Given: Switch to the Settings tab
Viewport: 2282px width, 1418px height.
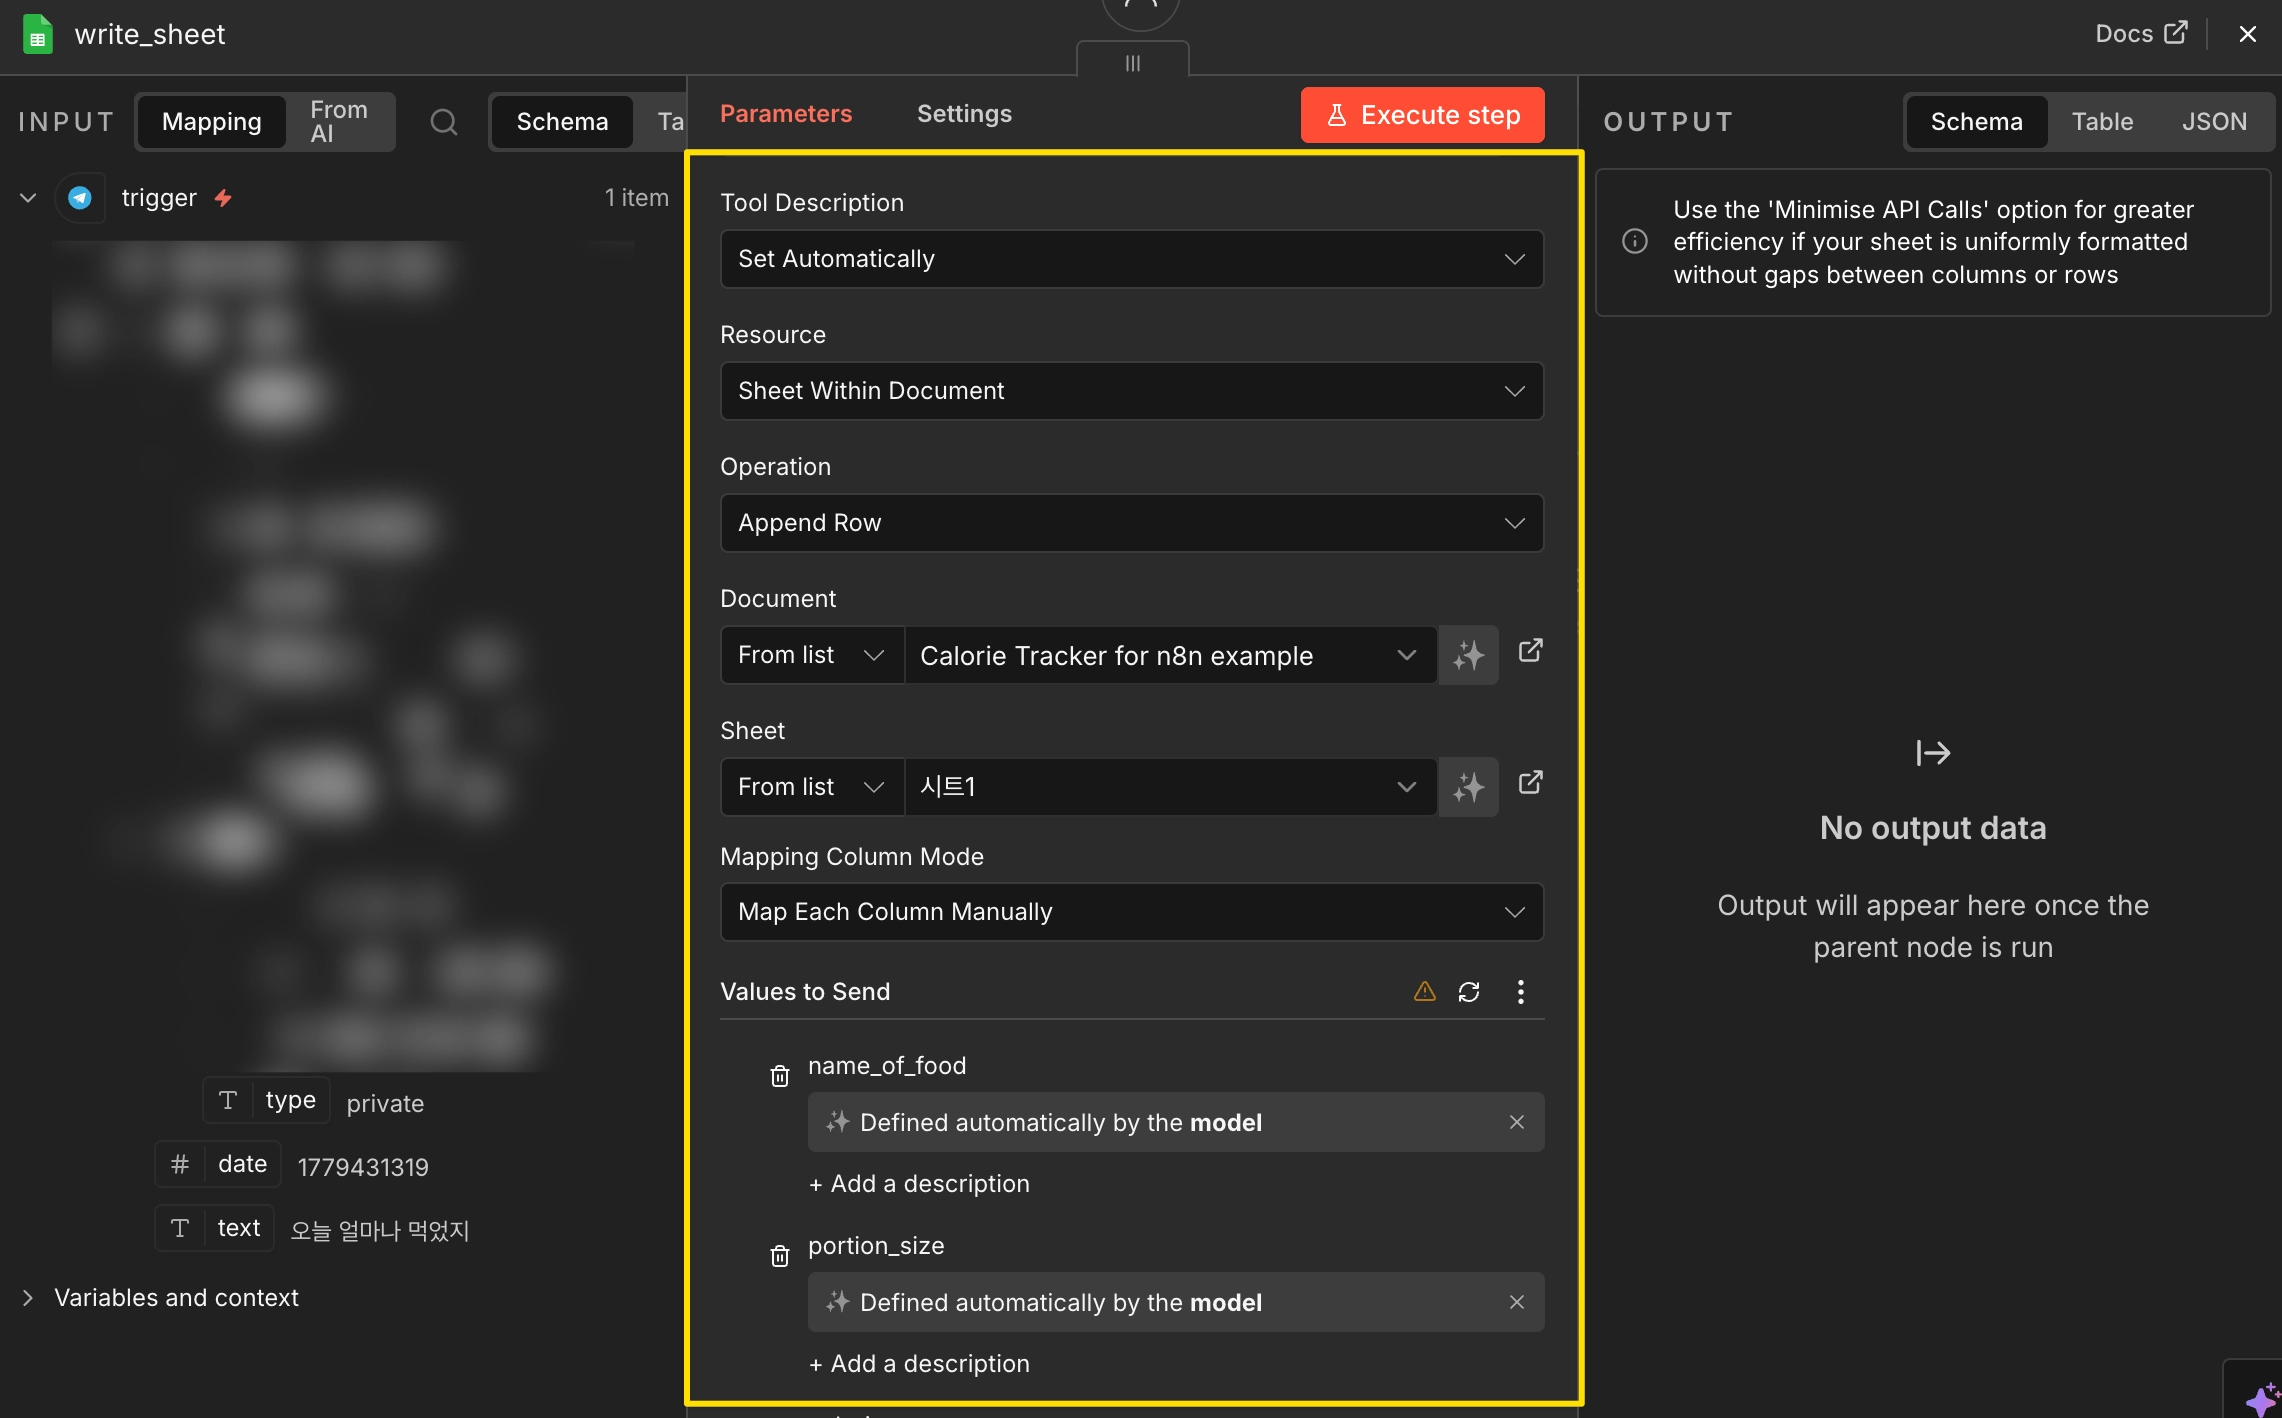Looking at the screenshot, I should [x=964, y=114].
